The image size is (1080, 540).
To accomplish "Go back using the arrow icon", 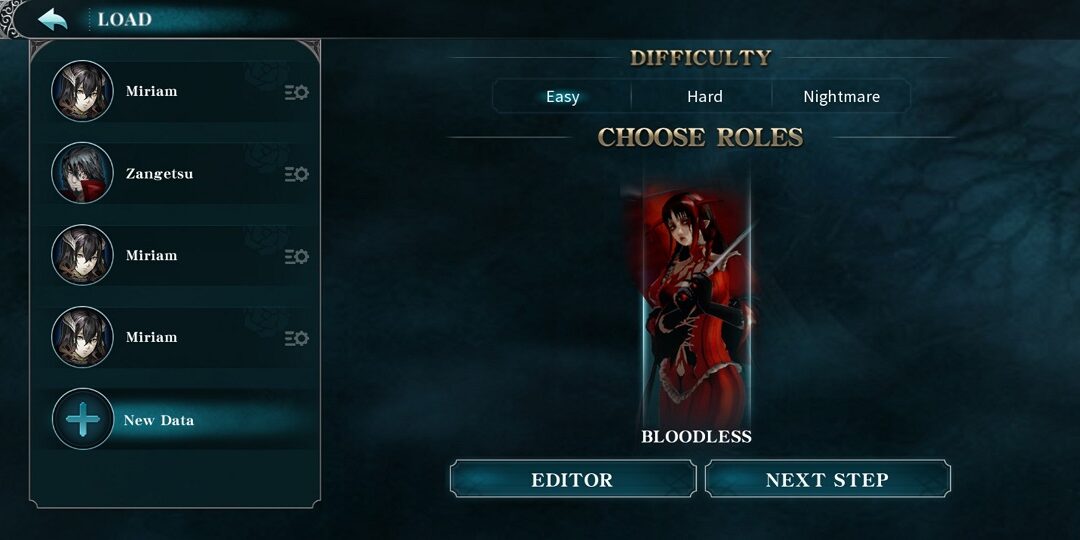I will [52, 19].
